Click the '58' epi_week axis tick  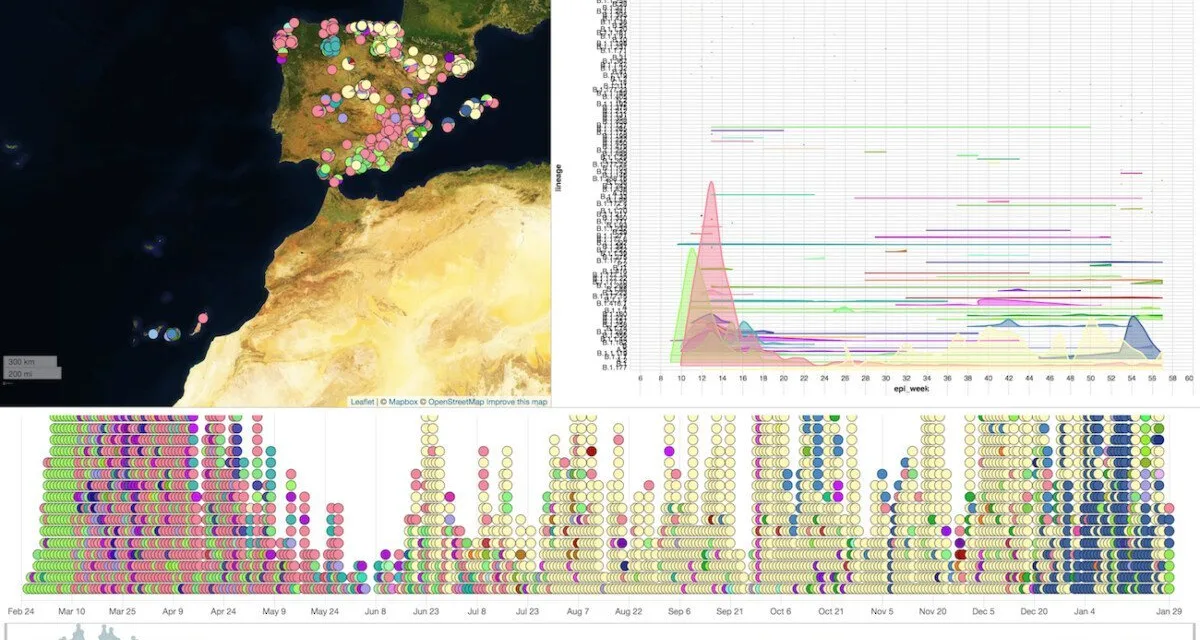(x=1172, y=379)
